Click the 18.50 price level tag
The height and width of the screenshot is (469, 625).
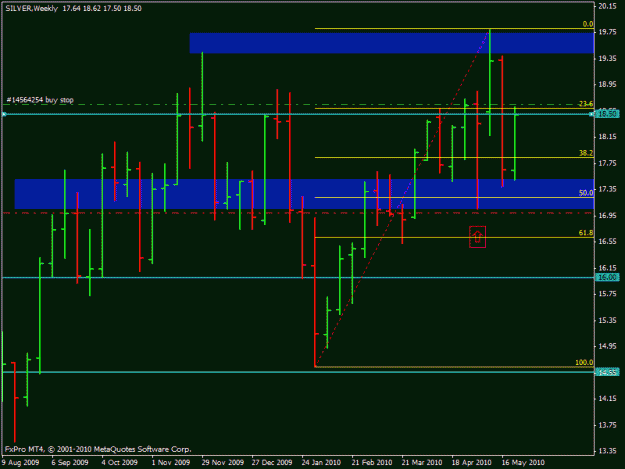607,114
